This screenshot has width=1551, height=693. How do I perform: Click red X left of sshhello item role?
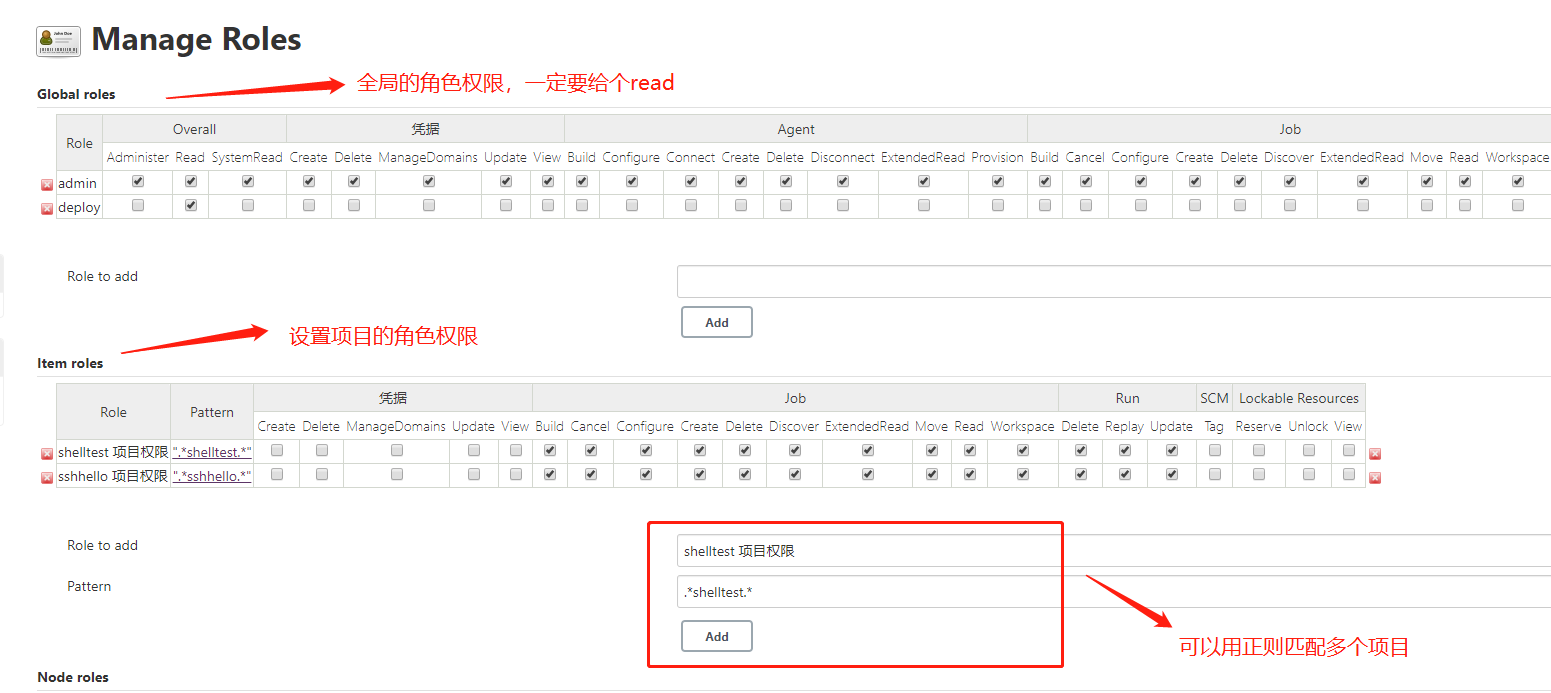tap(47, 478)
